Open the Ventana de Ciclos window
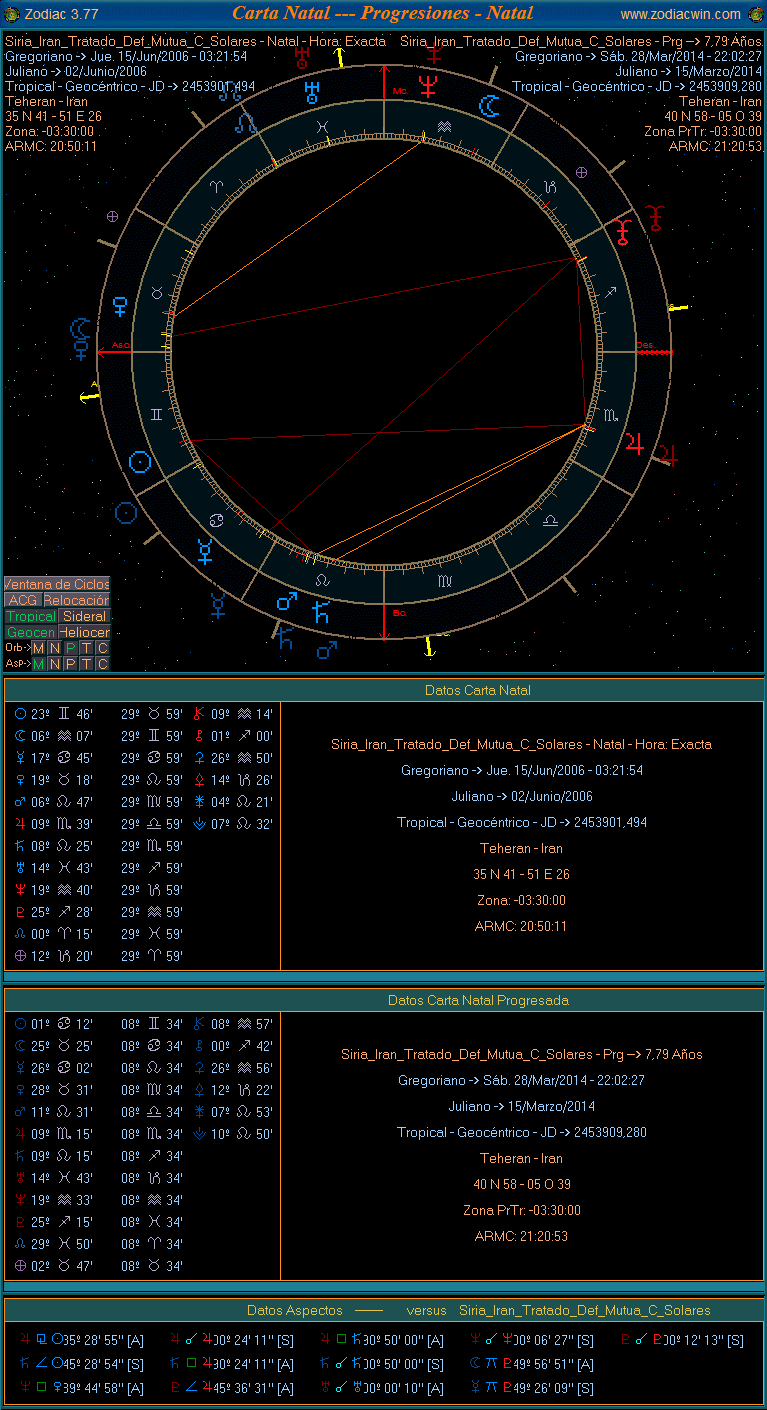 [x=57, y=584]
